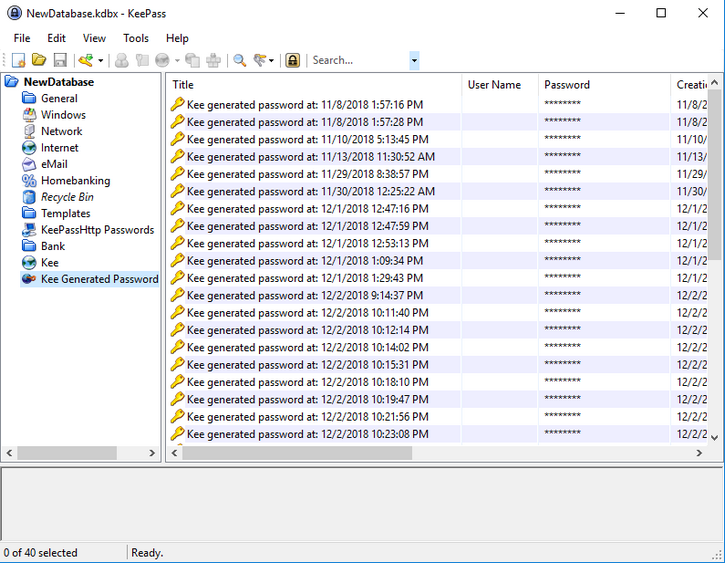725x563 pixels.
Task: Select entry generated at 12/1/2018 12:53:13 PM
Action: coord(307,244)
